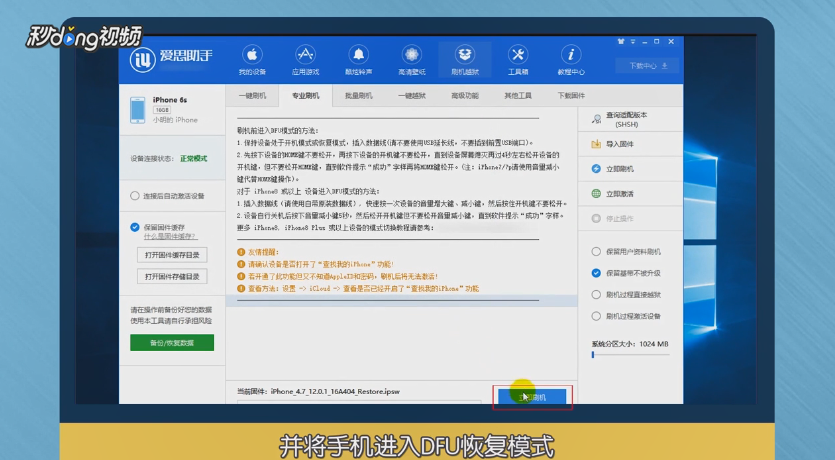
Task: Open the 高清壁纸 flower icon
Action: [412, 54]
